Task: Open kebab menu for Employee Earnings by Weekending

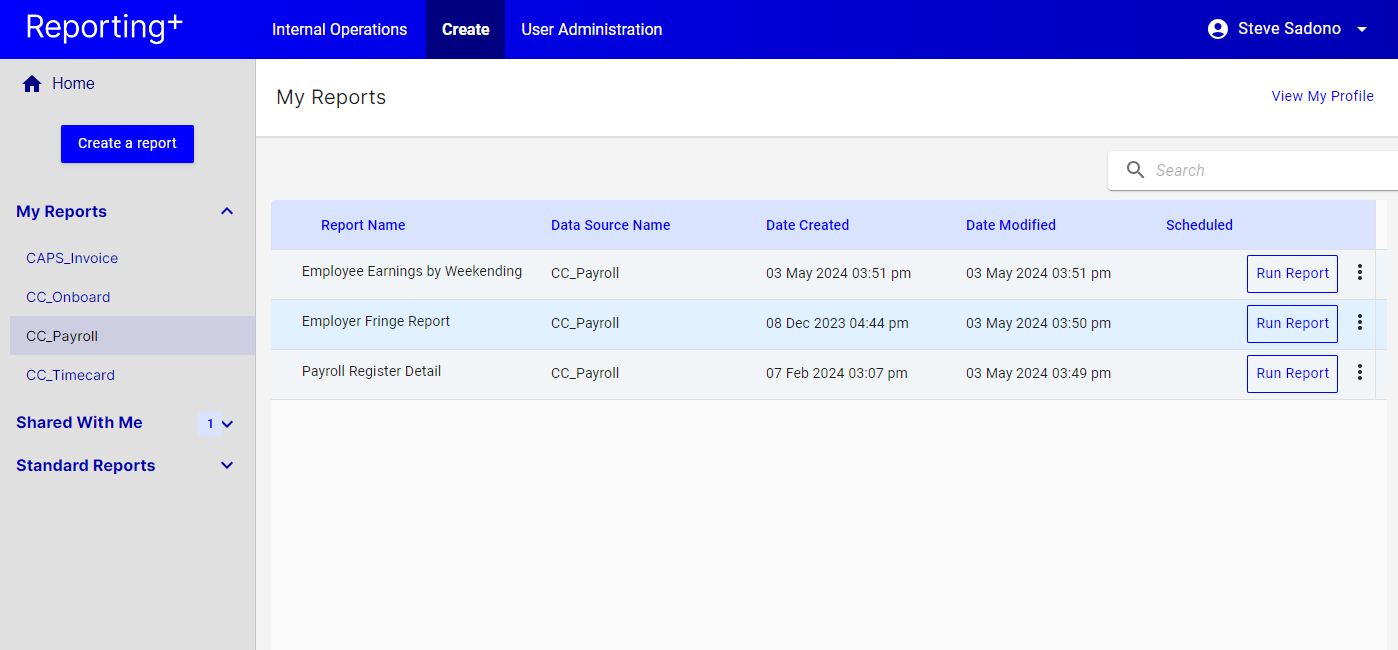Action: [1359, 272]
